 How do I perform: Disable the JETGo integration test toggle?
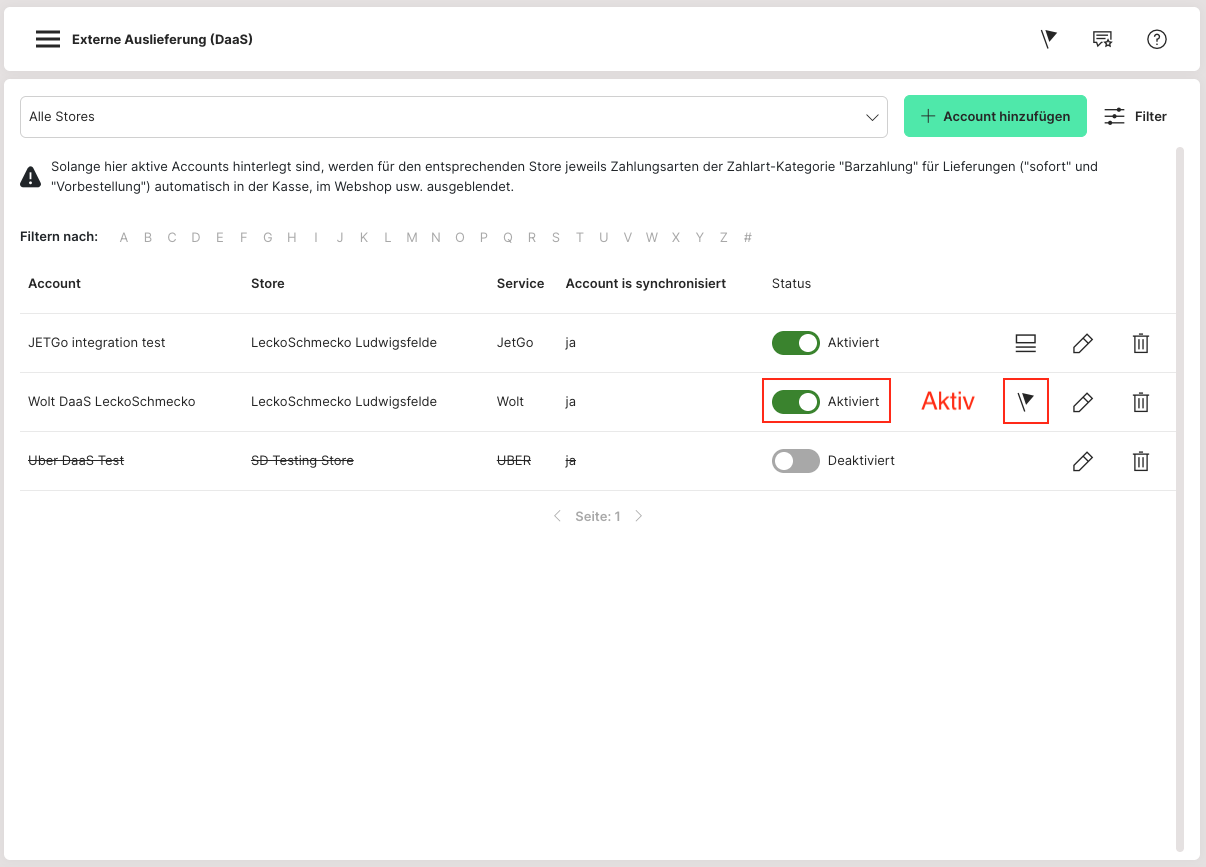click(795, 343)
